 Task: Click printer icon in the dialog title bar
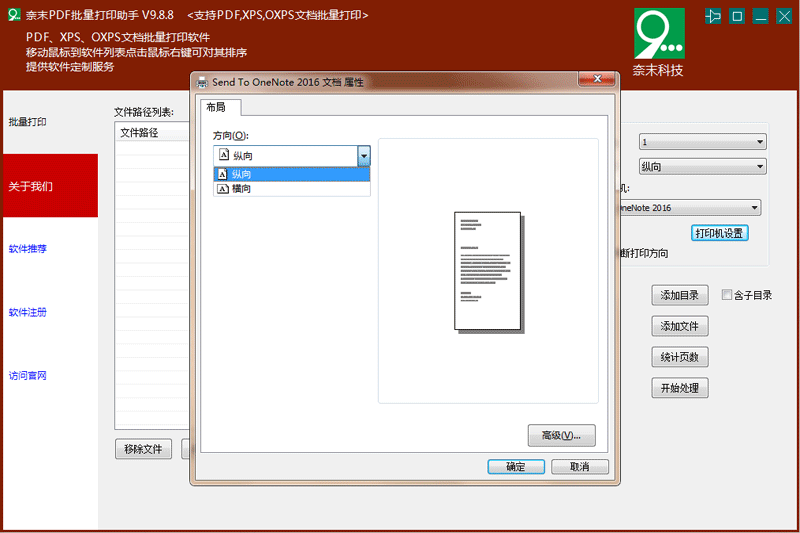202,82
